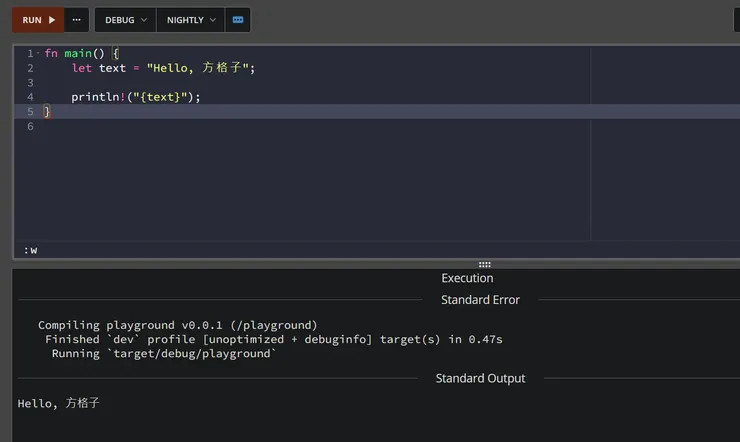Screen dimensions: 740x442
Task: Click the Standard Error section heading
Action: [x=480, y=300]
